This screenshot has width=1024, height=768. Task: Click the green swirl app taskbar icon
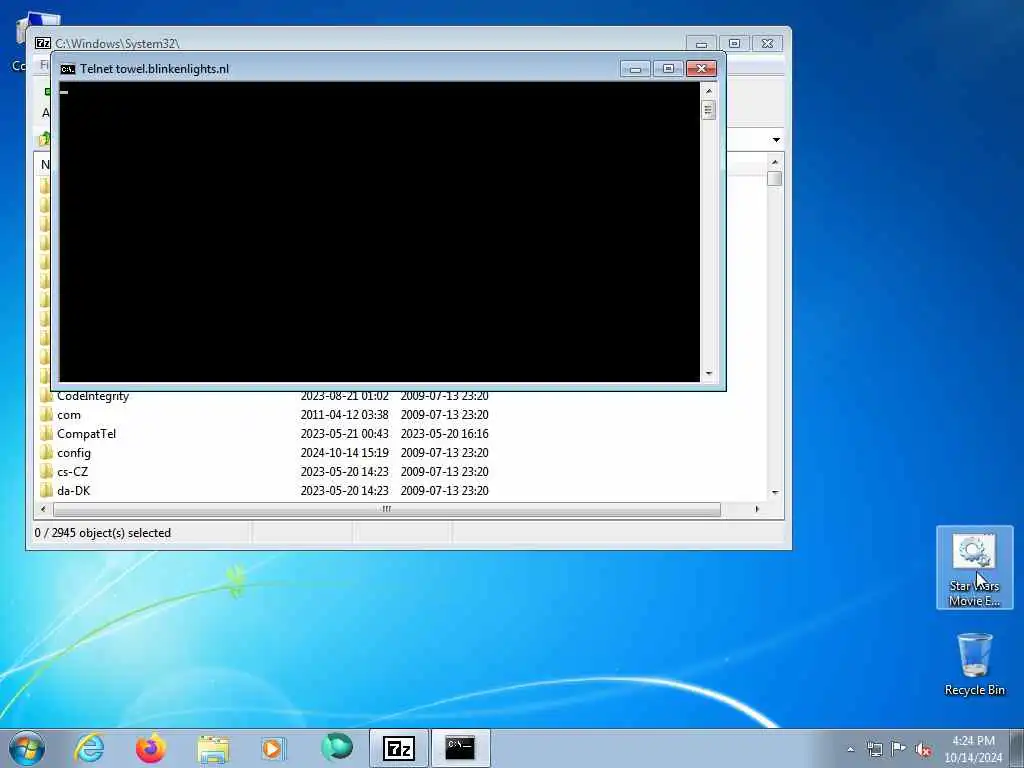(337, 748)
